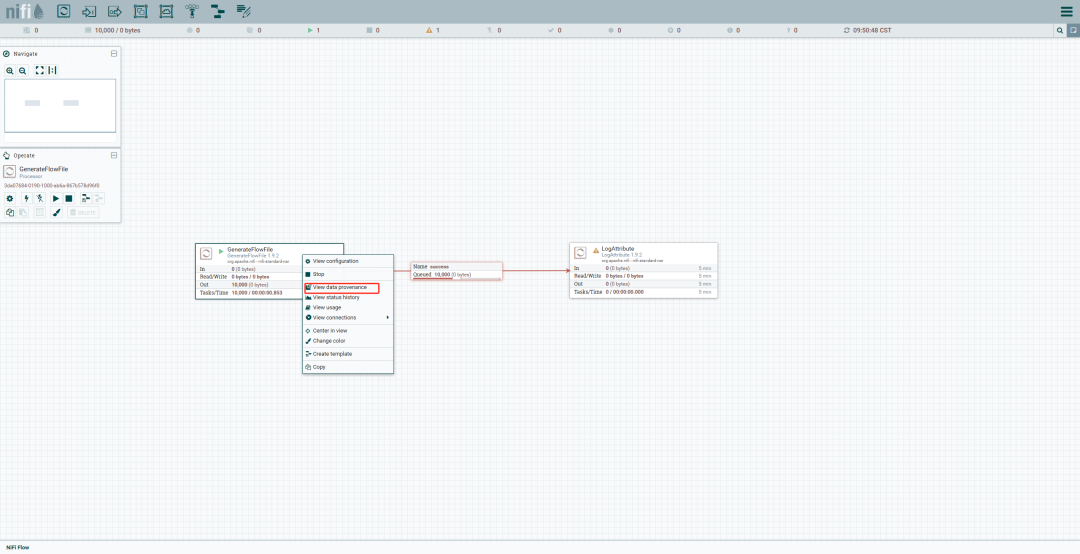Click last refreshed time 09:50:48 CST

pyautogui.click(x=872, y=30)
